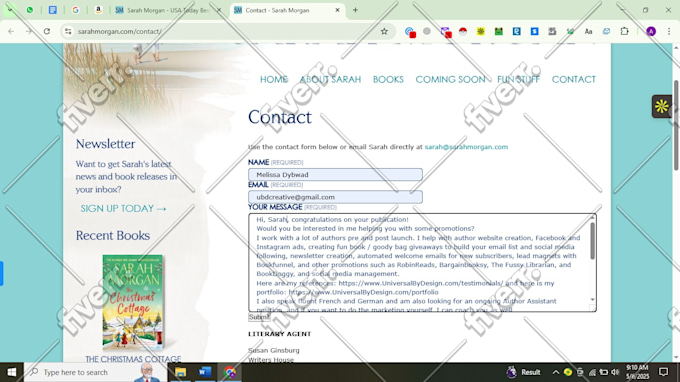Open a new browser tab
The width and height of the screenshot is (680, 382).
(x=355, y=10)
